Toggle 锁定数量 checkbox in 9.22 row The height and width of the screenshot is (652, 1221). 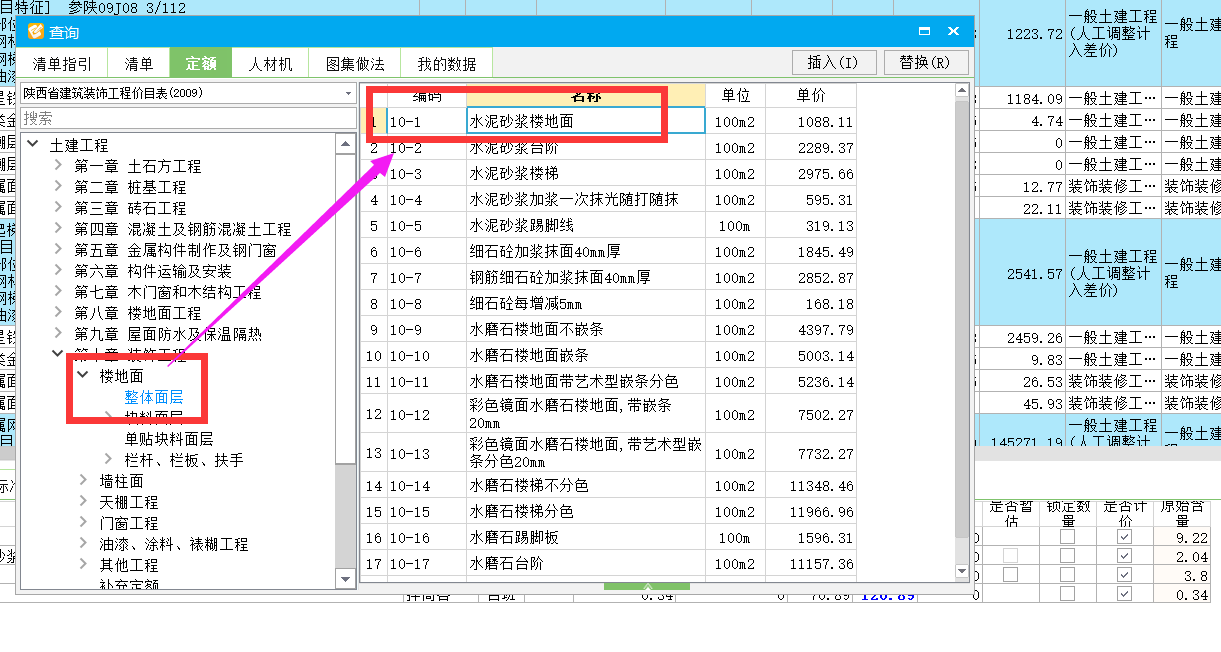1068,537
